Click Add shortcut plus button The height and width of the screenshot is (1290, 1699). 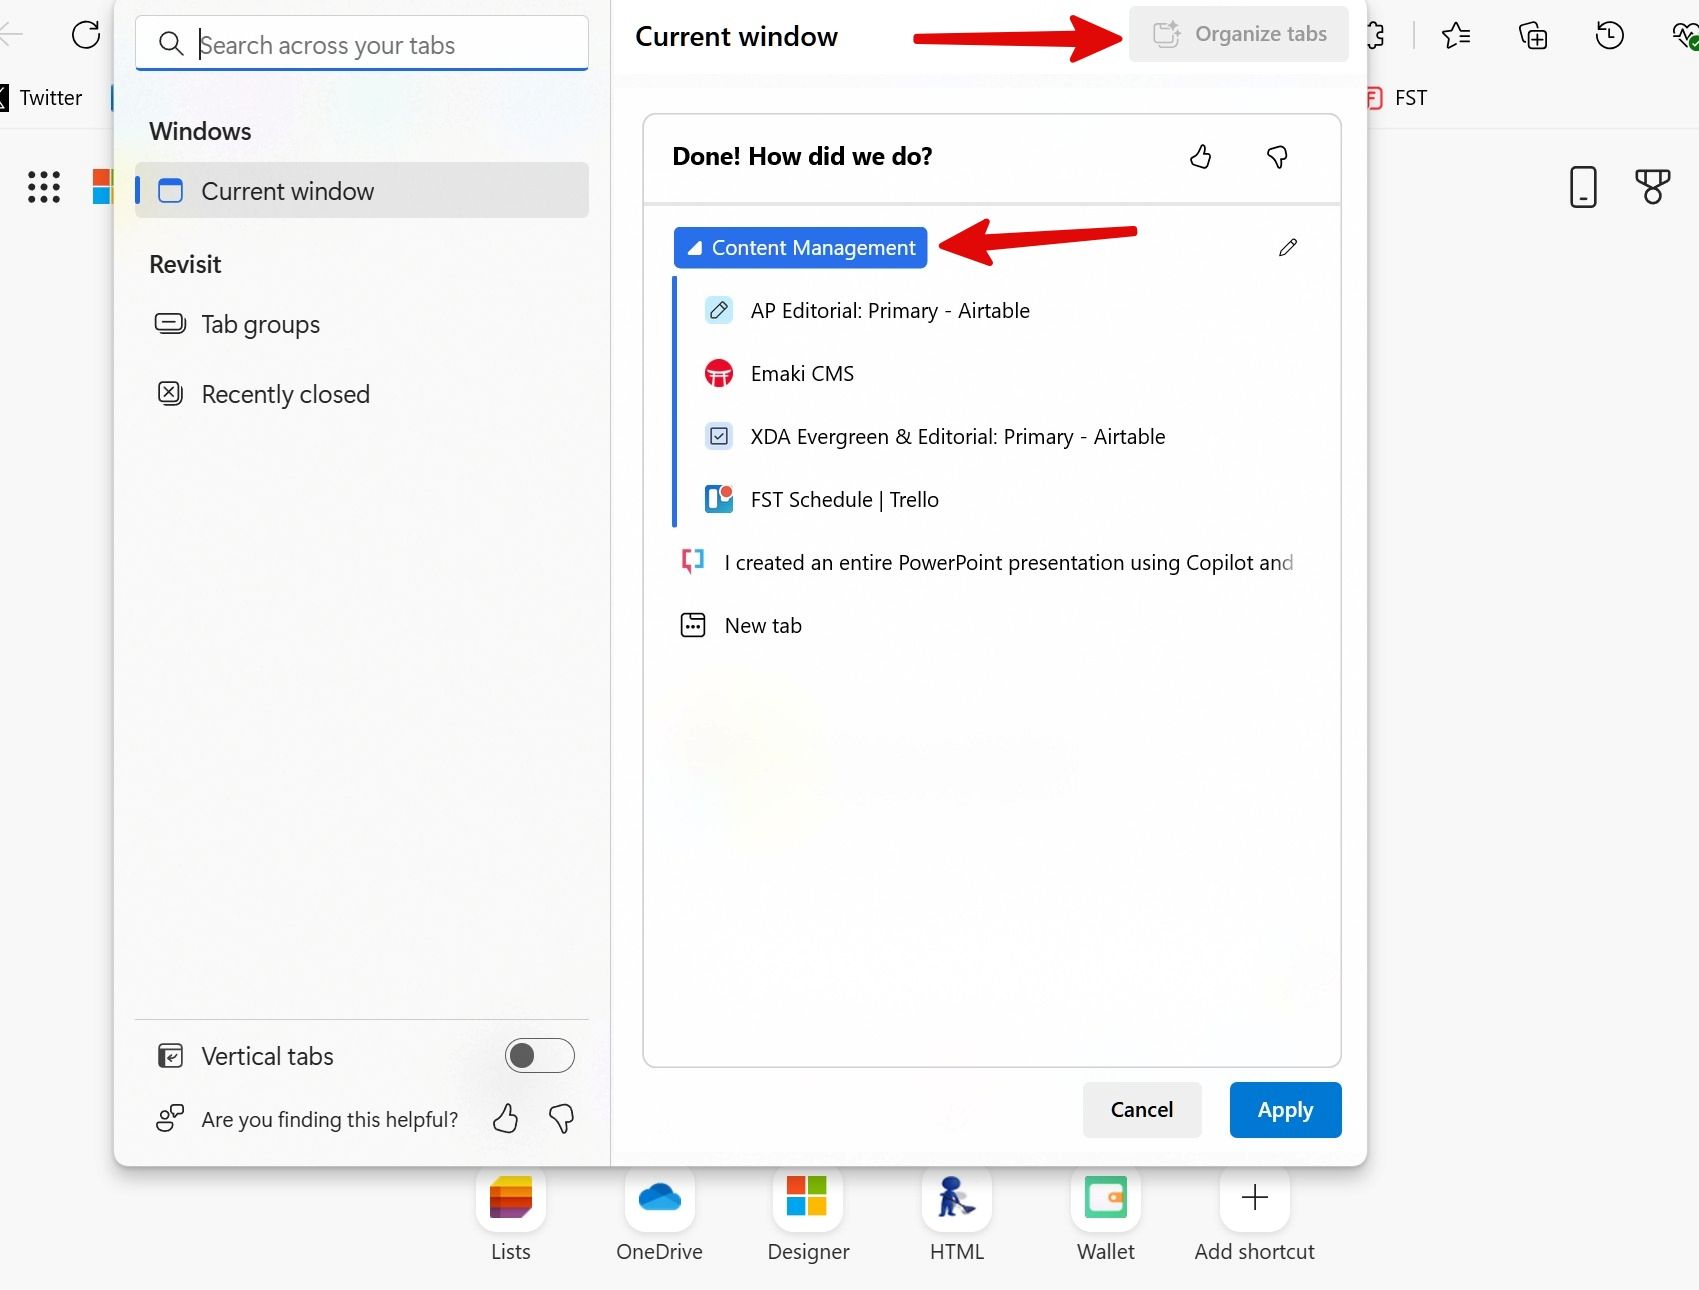coord(1255,1197)
